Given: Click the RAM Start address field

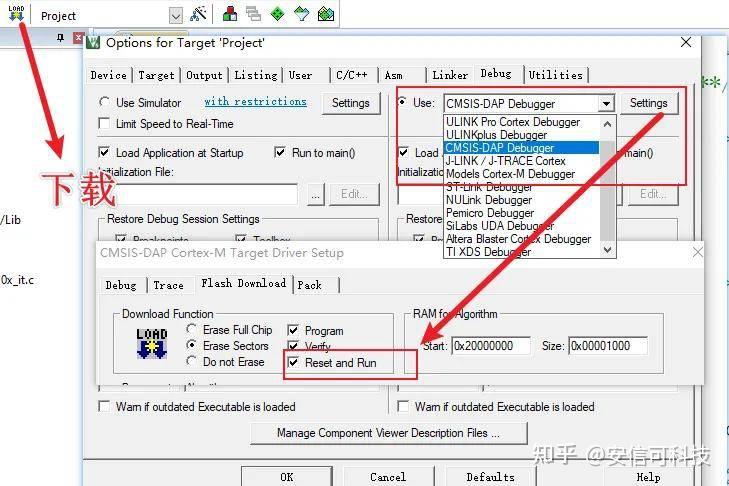Looking at the screenshot, I should [490, 346].
